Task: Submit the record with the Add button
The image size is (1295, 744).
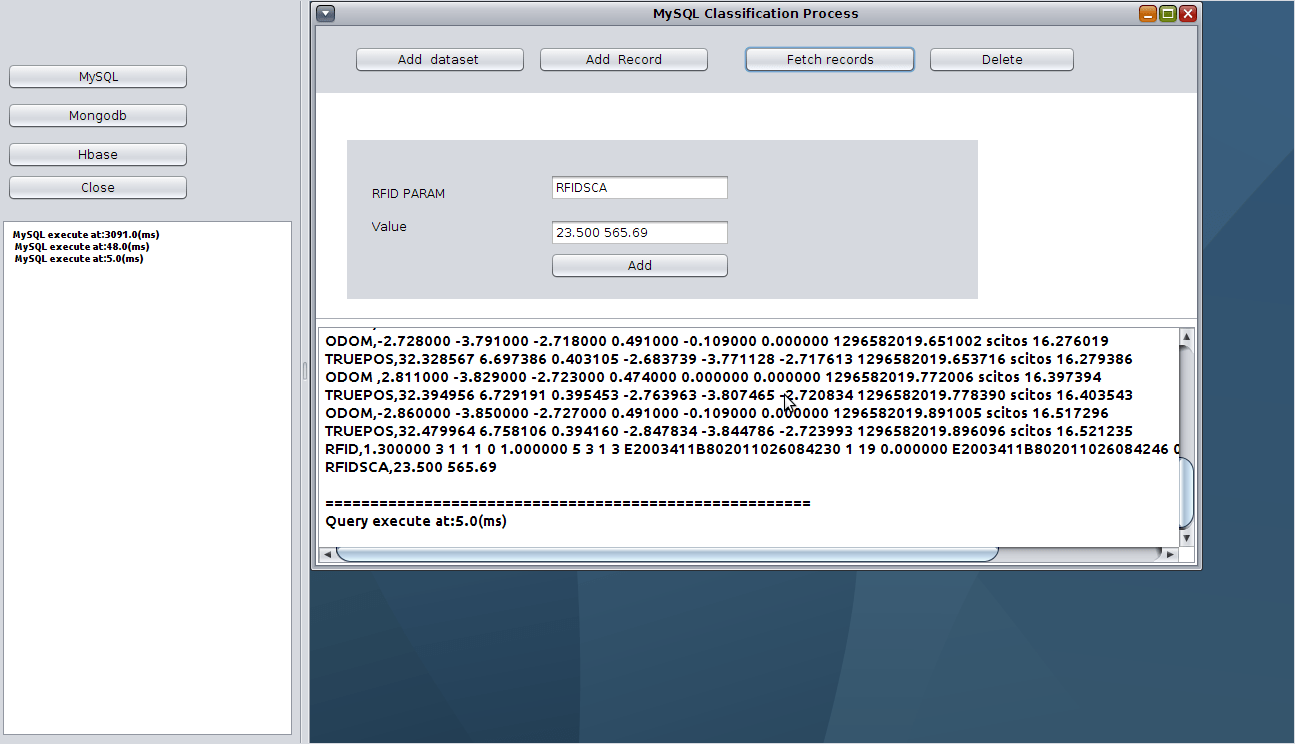Action: [639, 265]
